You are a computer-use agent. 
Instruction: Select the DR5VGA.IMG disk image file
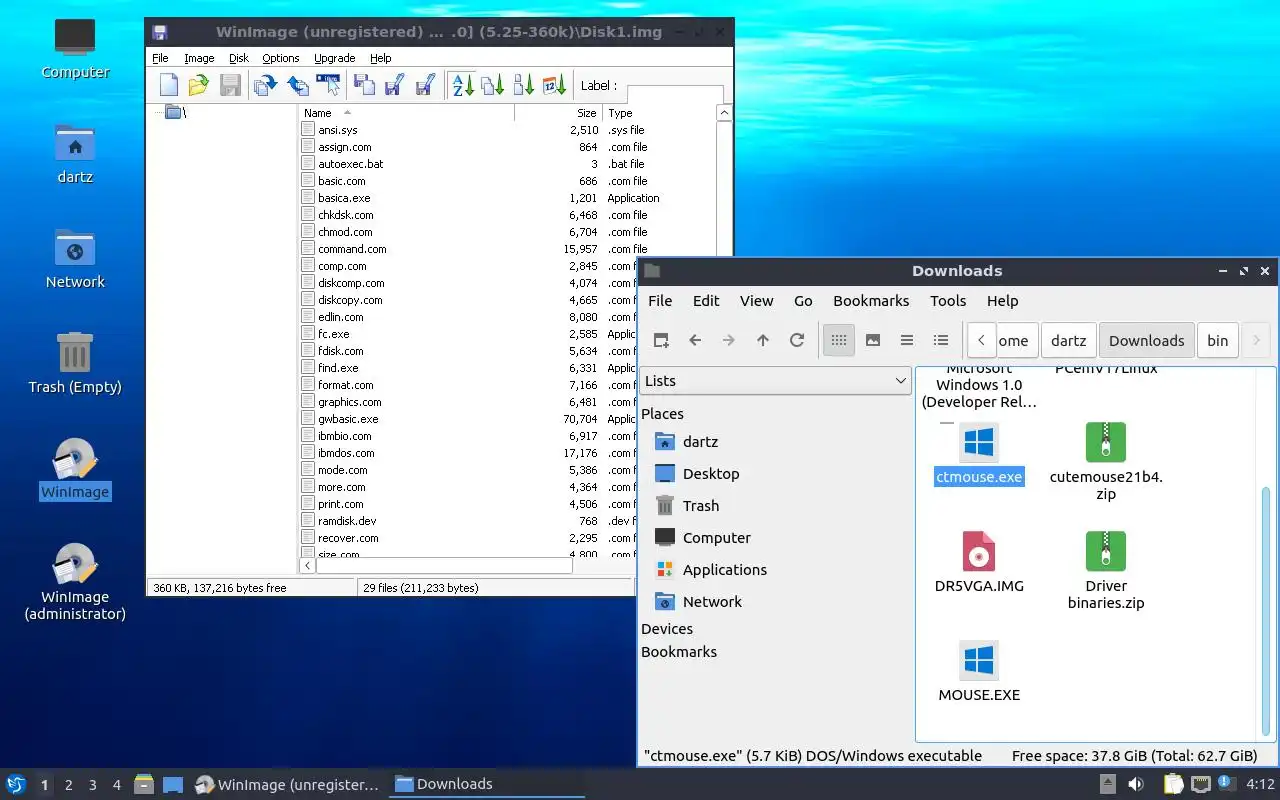point(979,562)
